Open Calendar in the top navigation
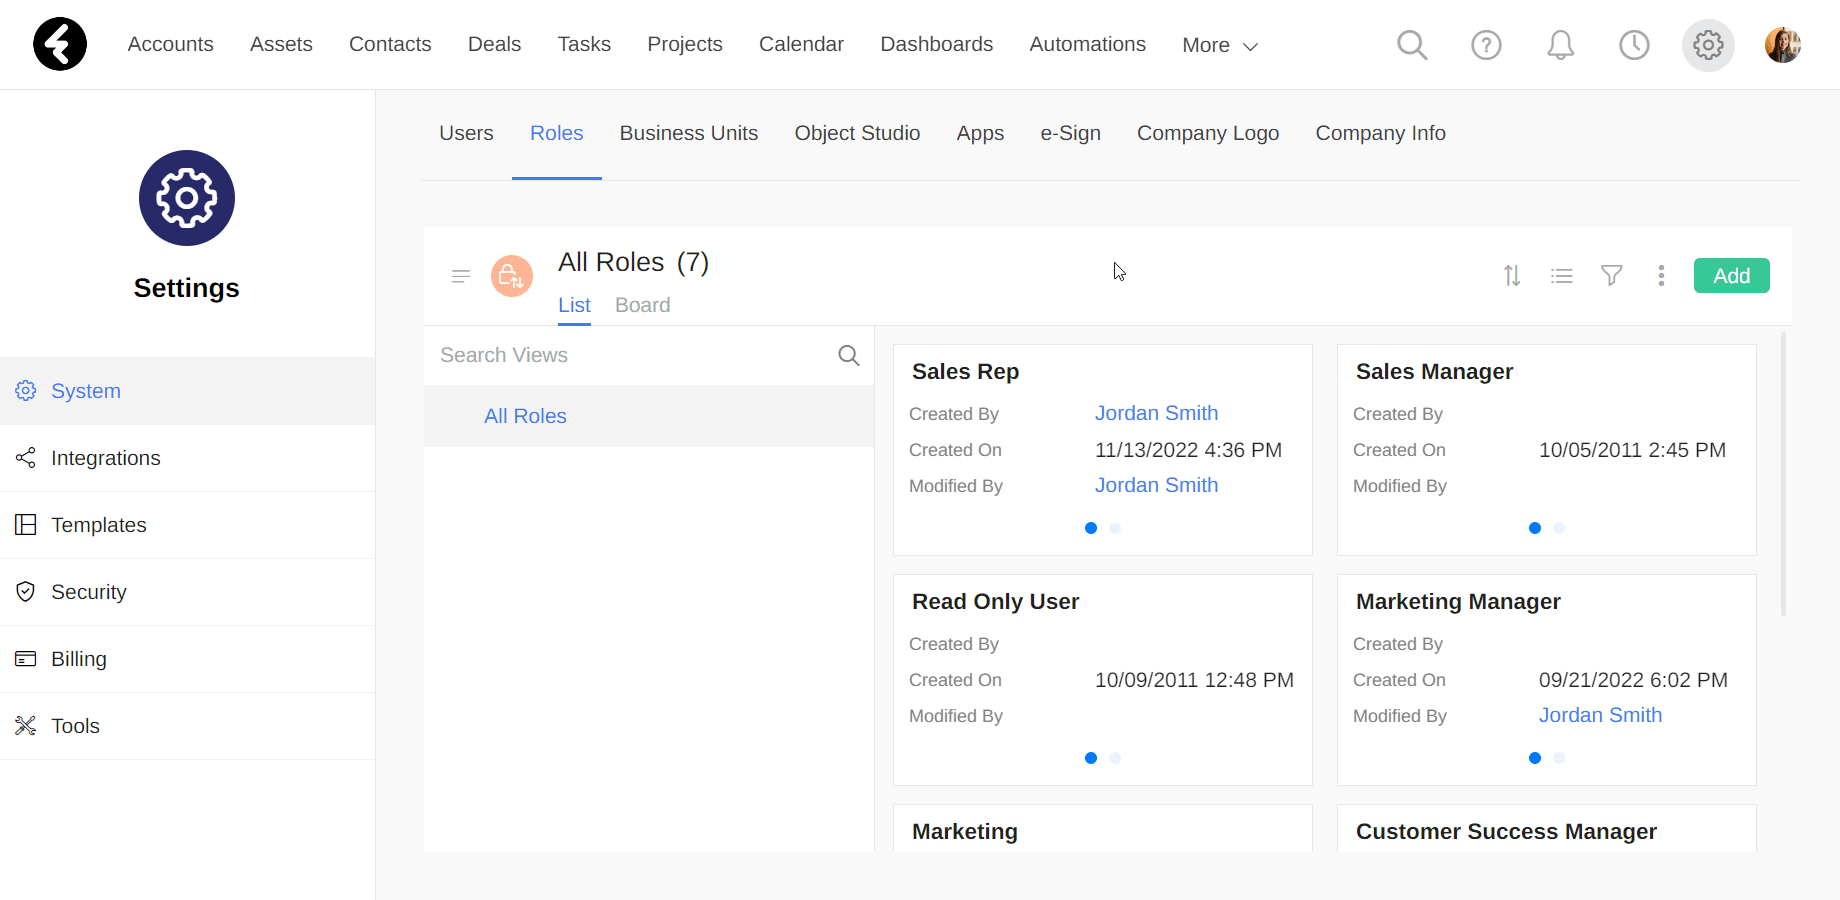Screen dimensions: 1840x900 tap(801, 44)
